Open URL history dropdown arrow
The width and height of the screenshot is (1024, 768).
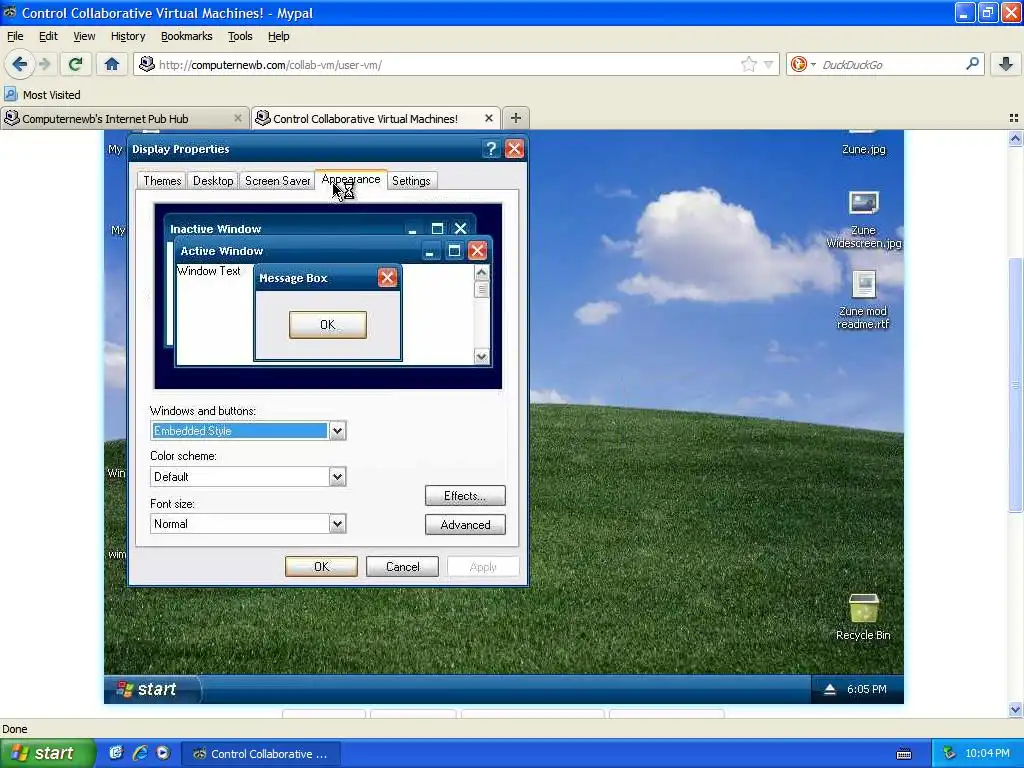point(769,64)
